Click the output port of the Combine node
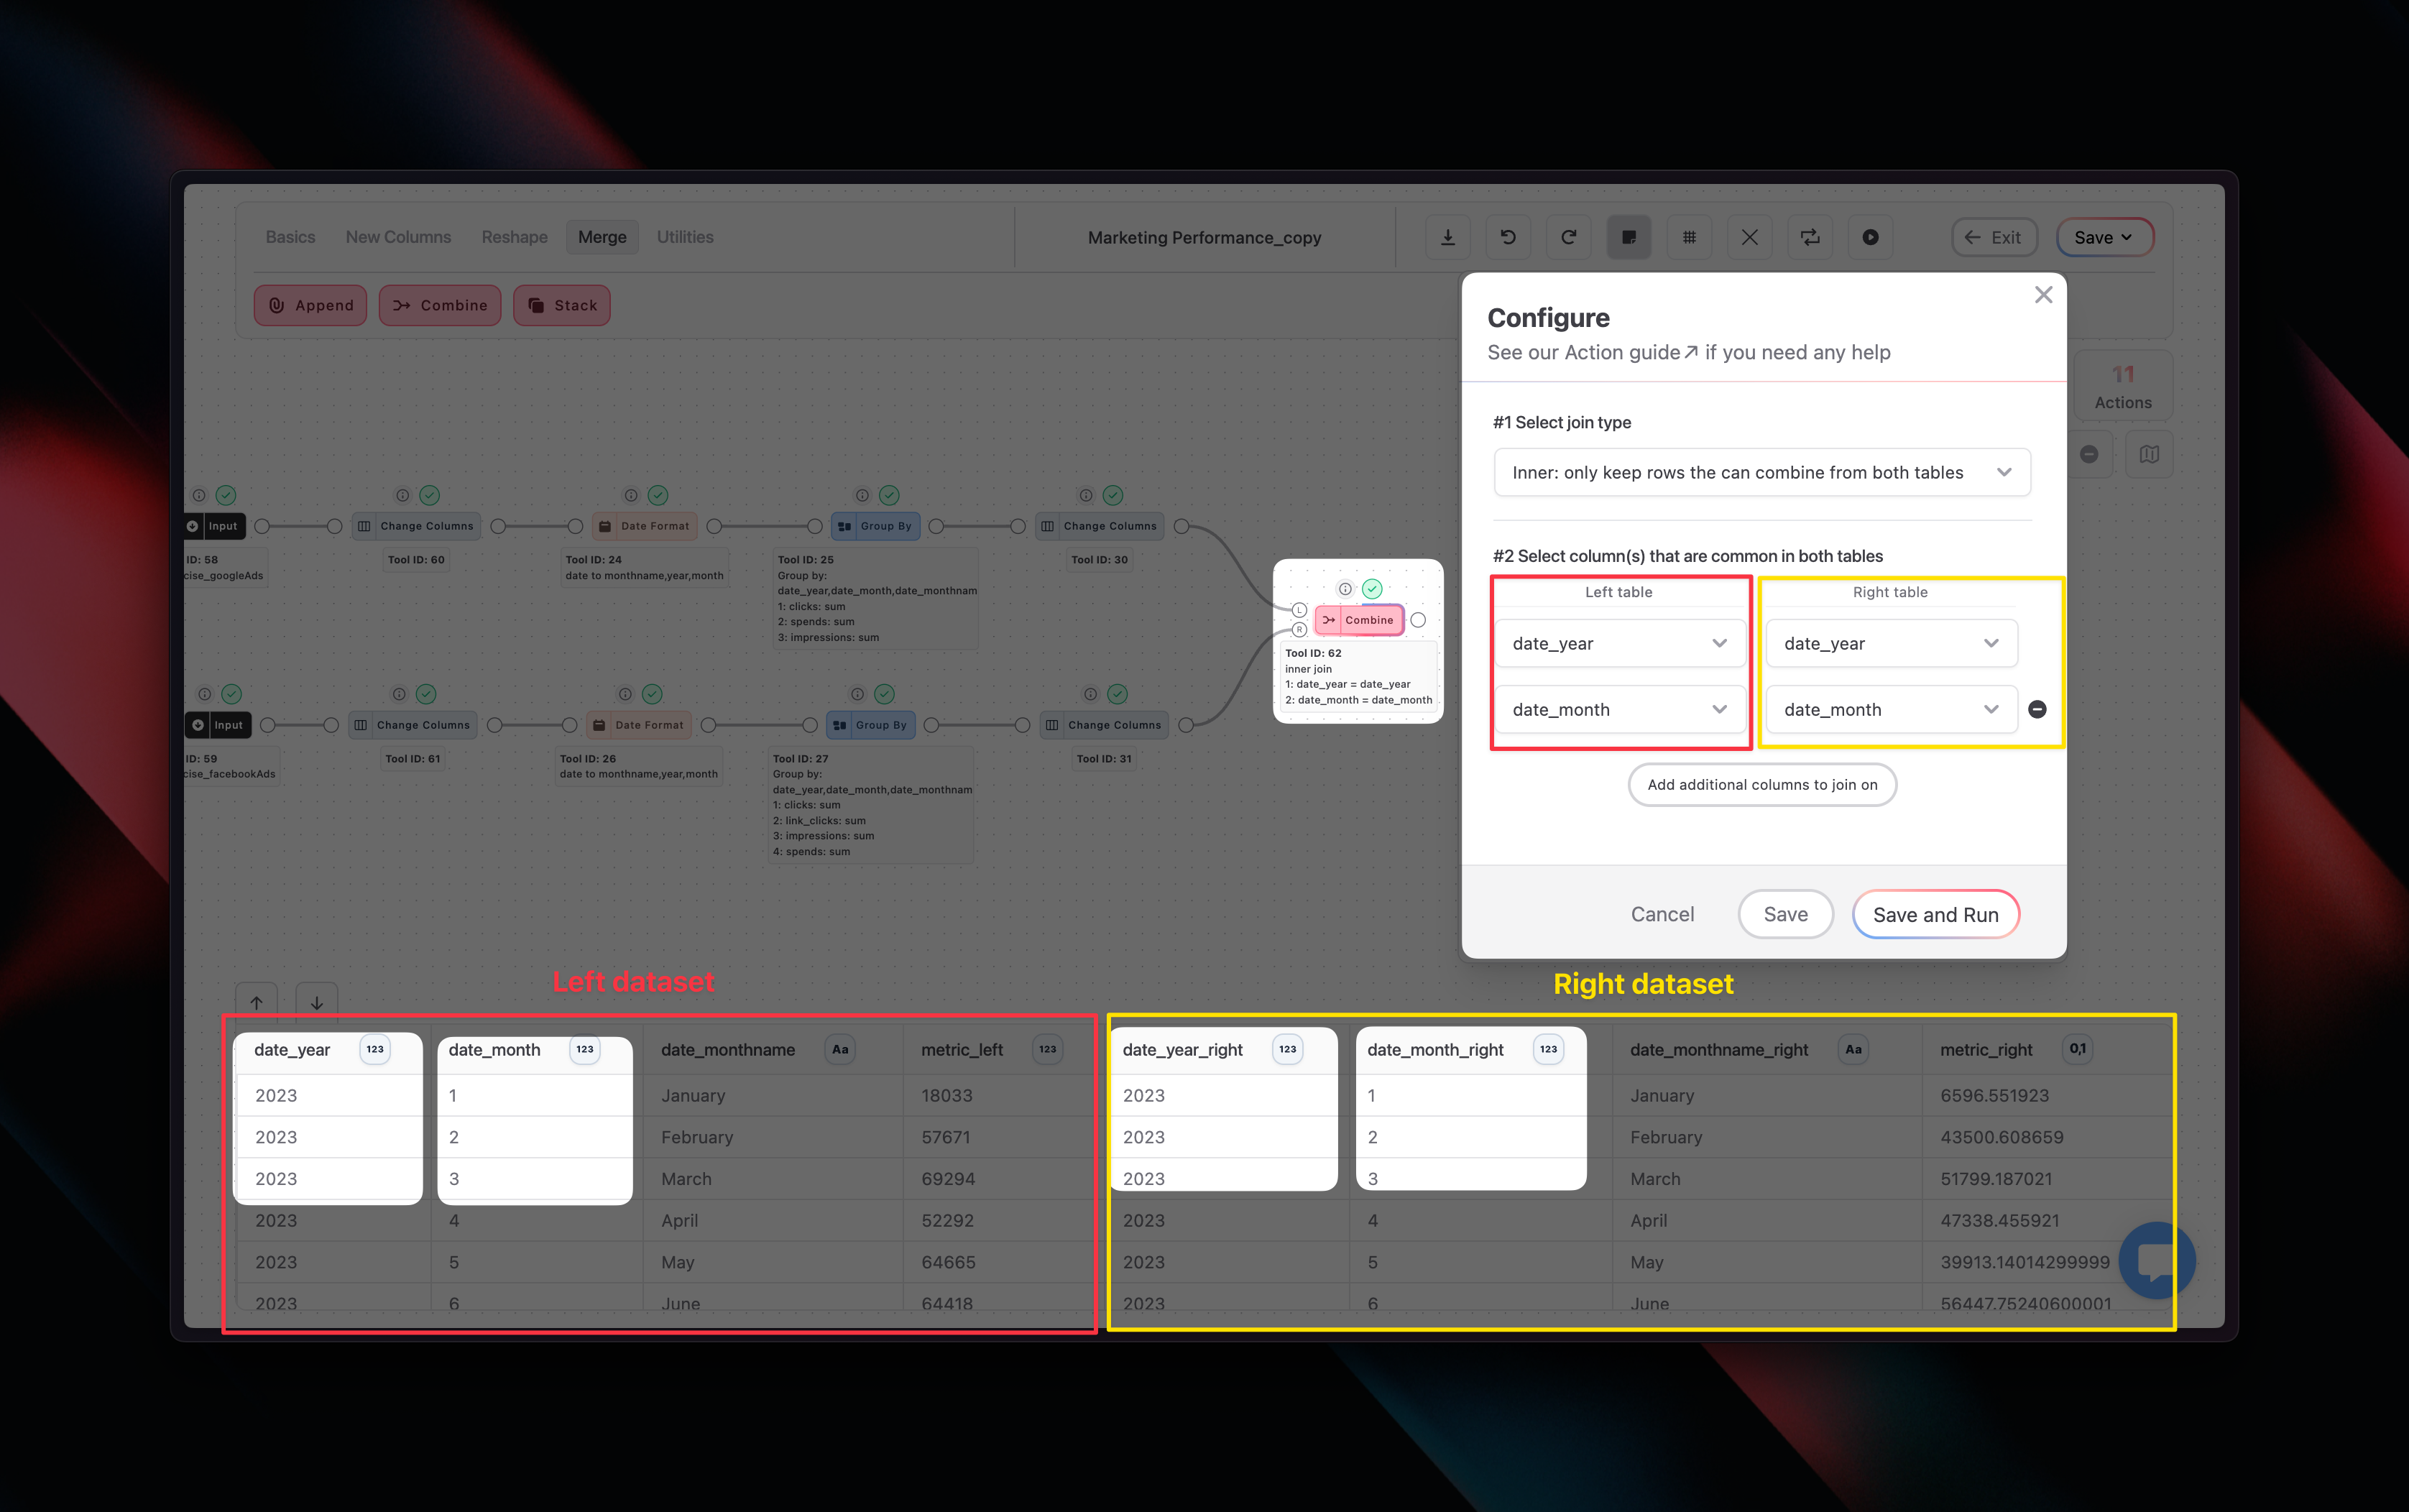 point(1418,620)
